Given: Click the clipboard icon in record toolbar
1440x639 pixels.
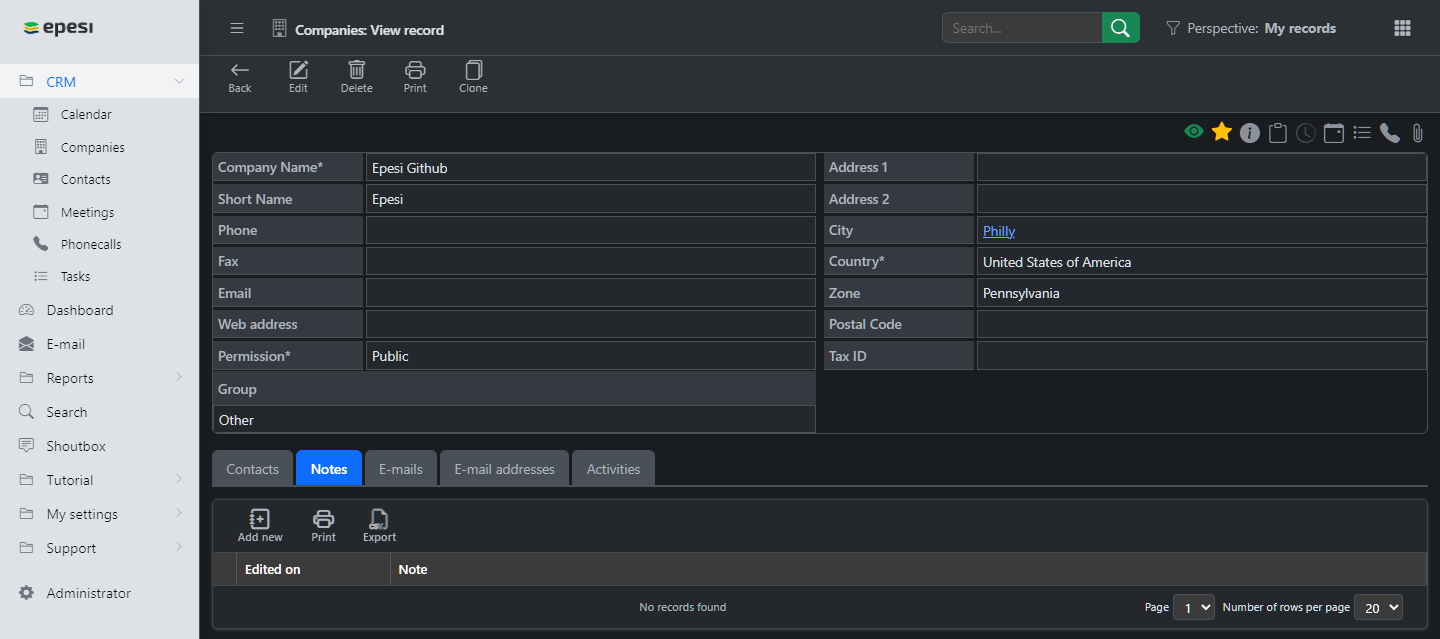Looking at the screenshot, I should (x=1277, y=133).
